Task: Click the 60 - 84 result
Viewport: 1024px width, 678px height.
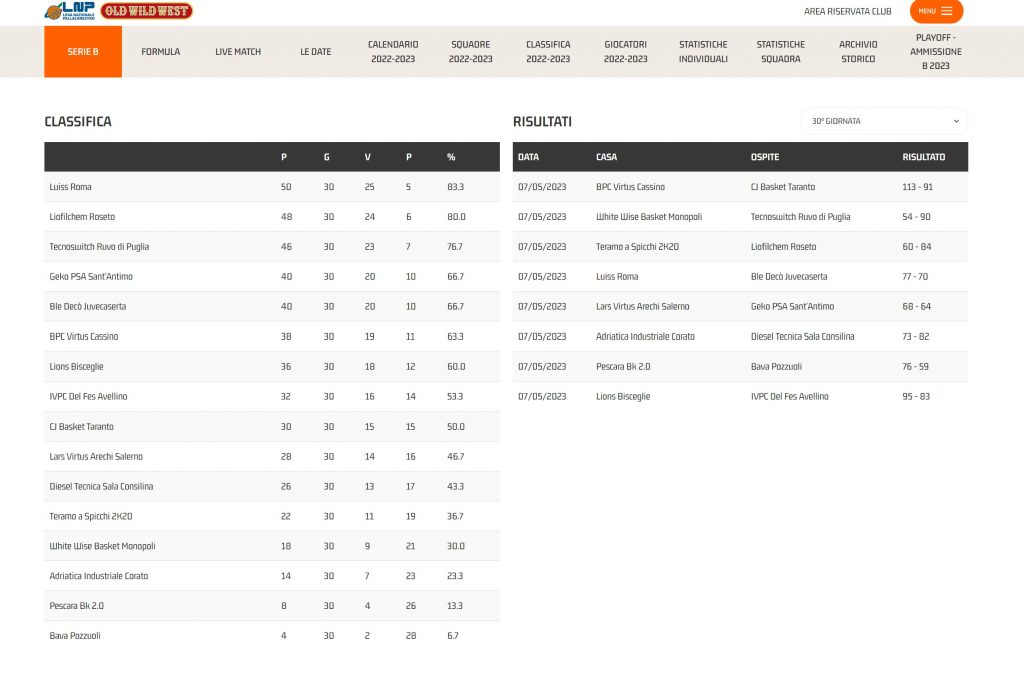Action: point(917,247)
